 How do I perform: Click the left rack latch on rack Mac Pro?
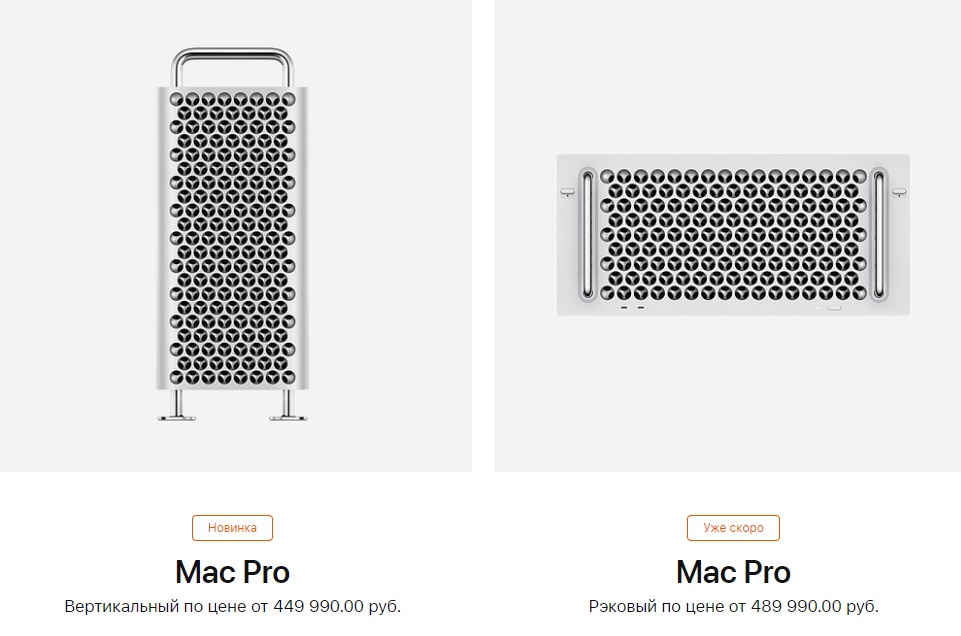click(566, 189)
